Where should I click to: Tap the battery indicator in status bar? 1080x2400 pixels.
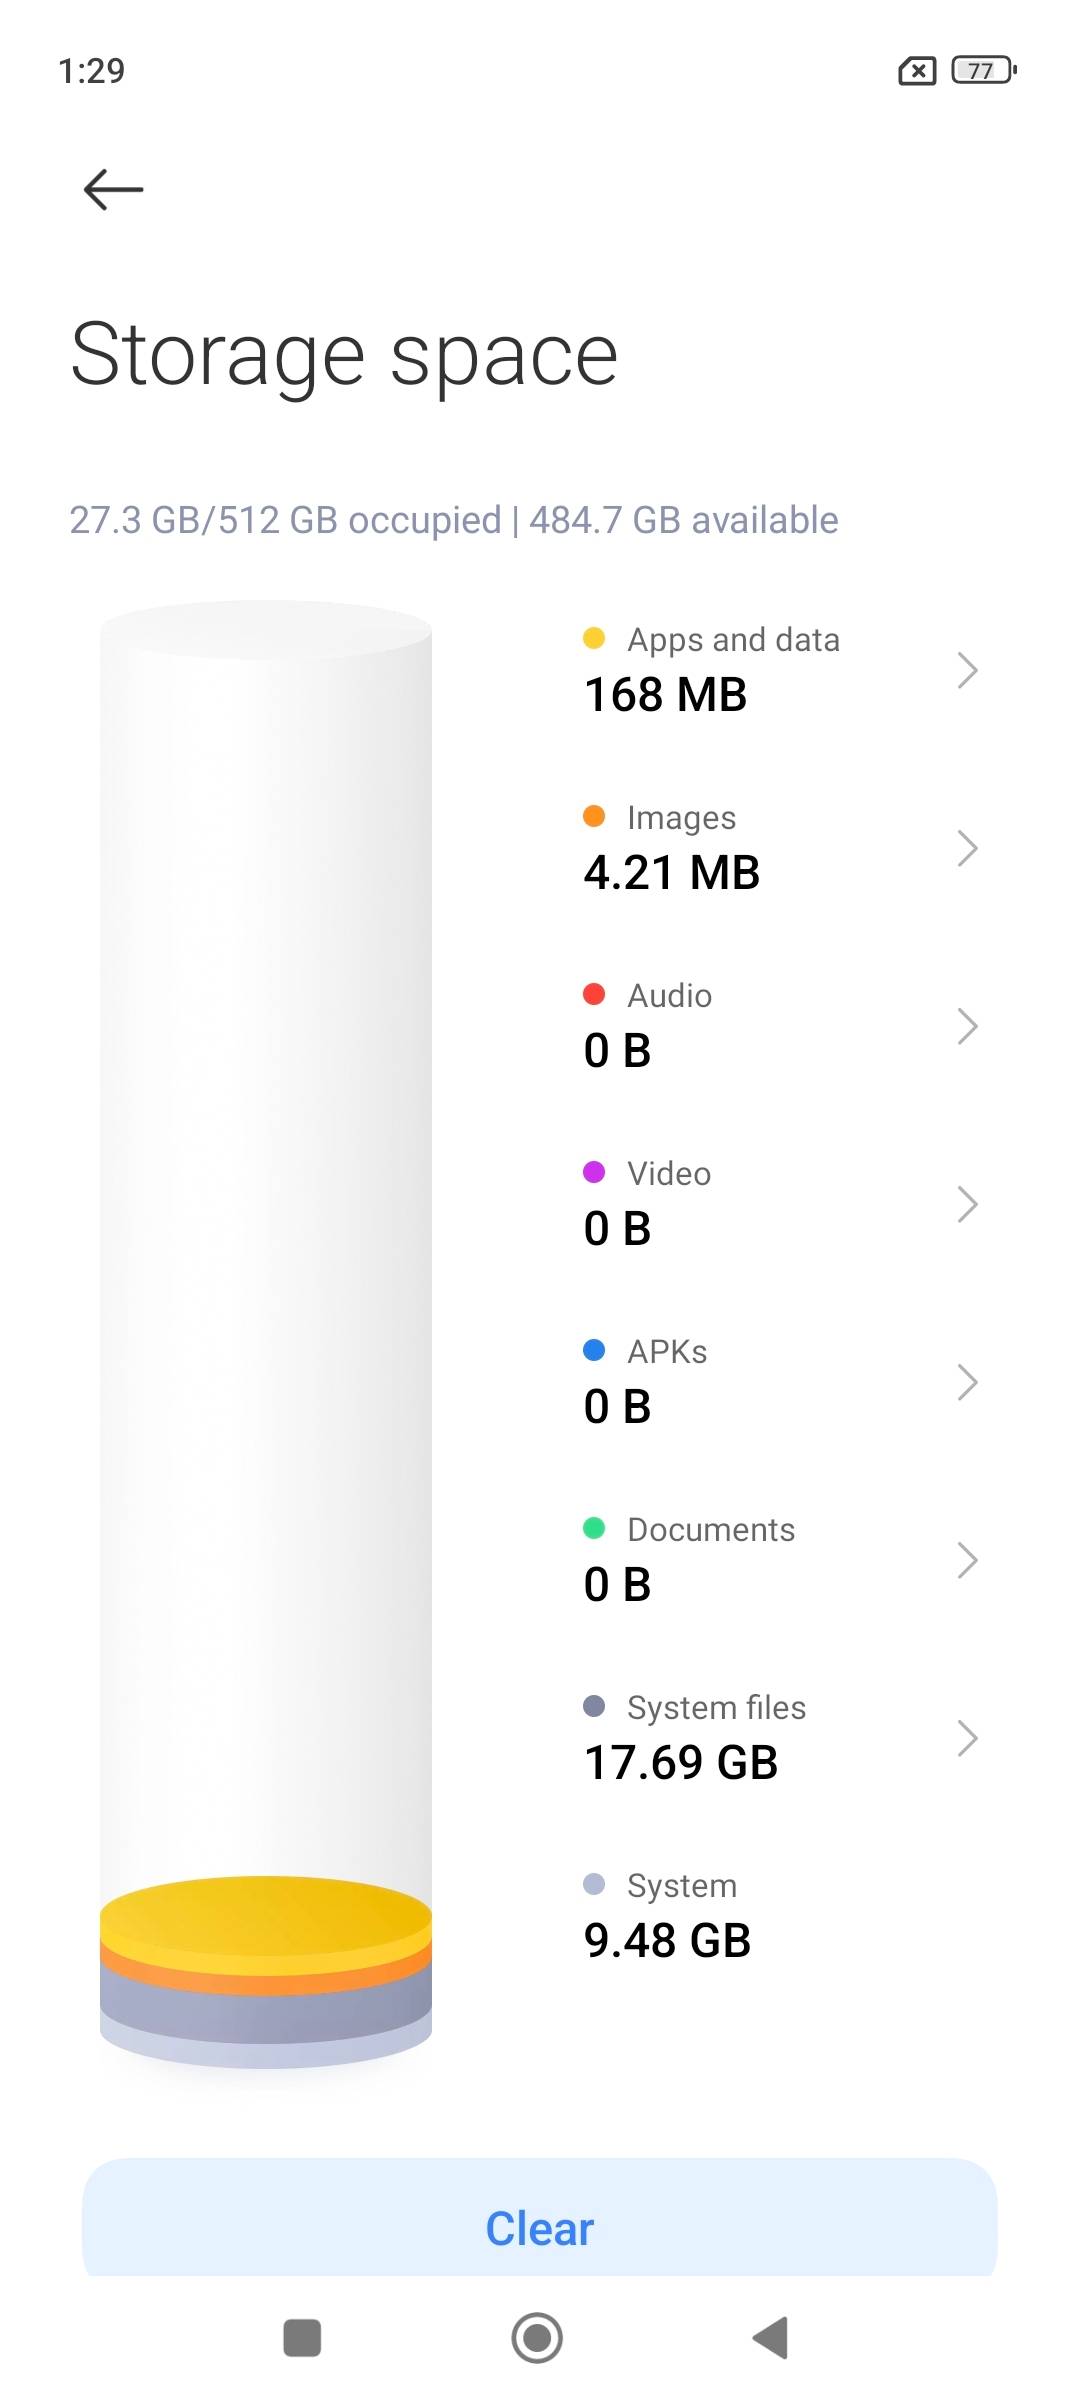(984, 70)
